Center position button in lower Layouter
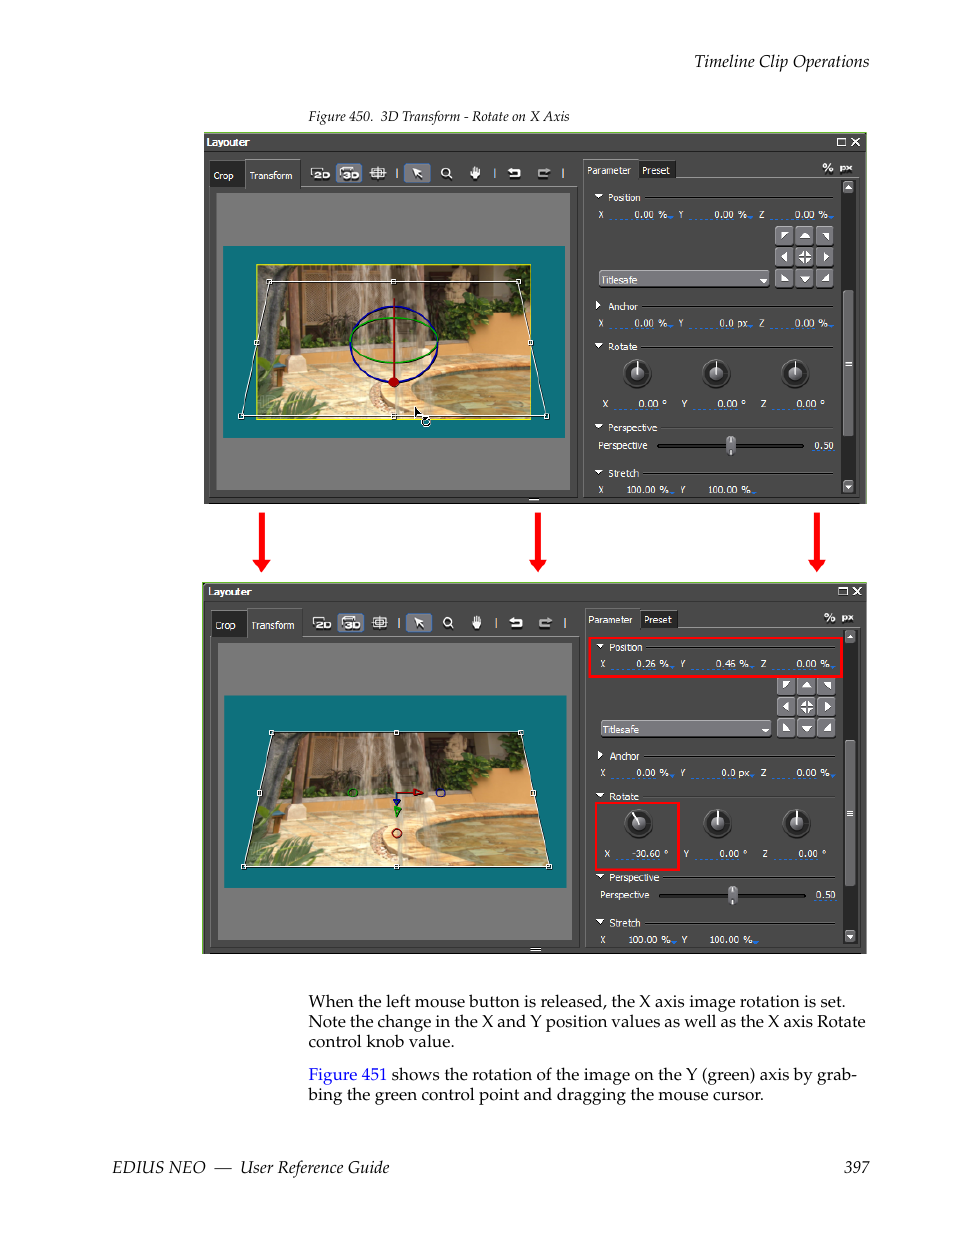The image size is (954, 1235). coord(807,707)
